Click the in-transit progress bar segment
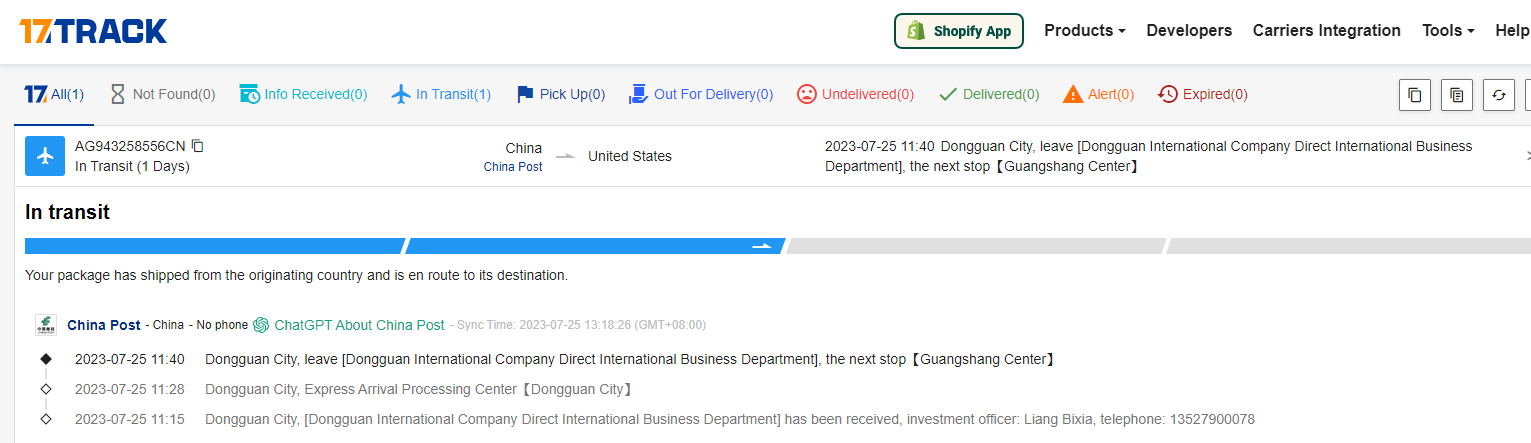Screen dimensions: 1531x443 click(x=594, y=246)
